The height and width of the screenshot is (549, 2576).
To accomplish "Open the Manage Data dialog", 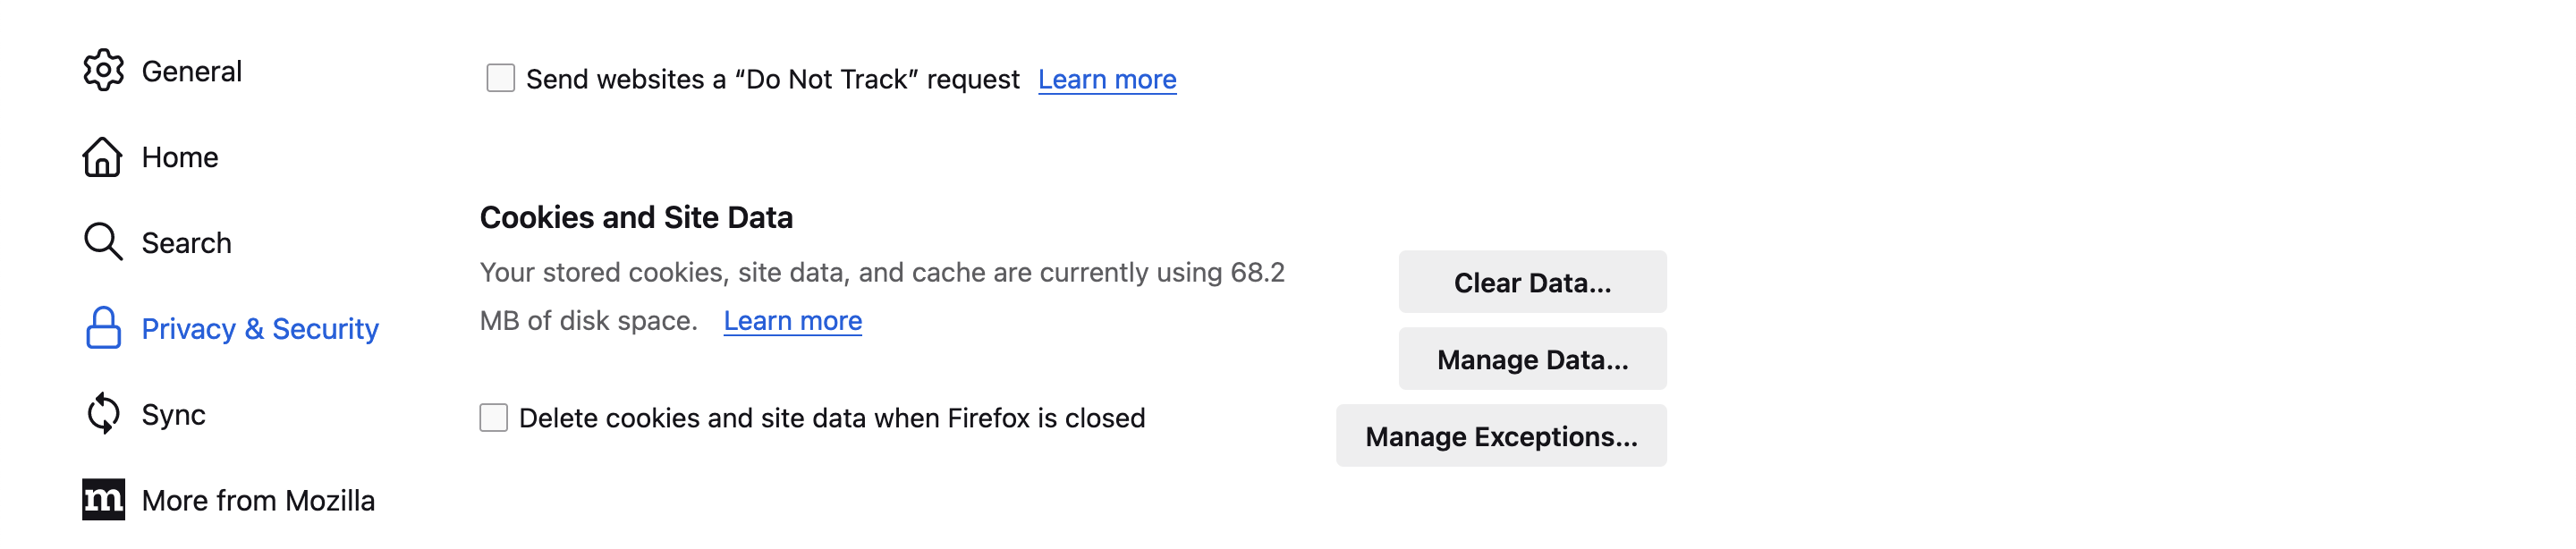I will point(1532,359).
